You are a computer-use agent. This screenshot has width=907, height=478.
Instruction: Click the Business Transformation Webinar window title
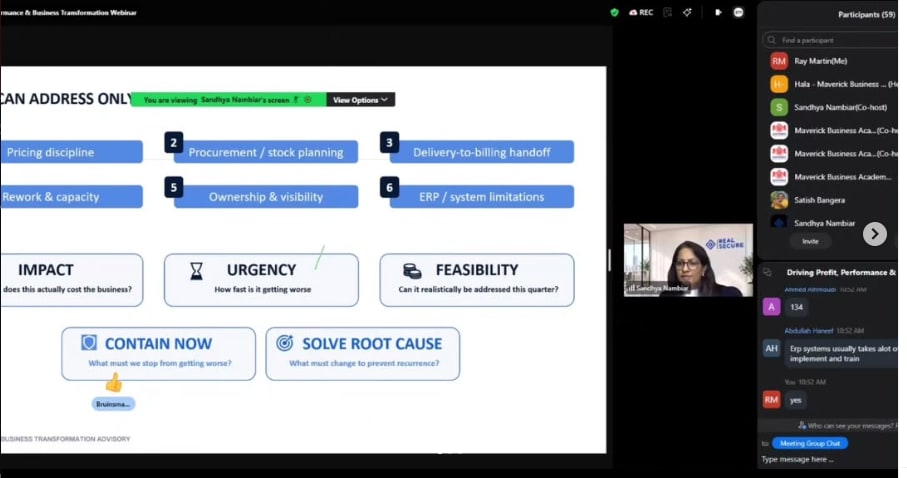pos(69,12)
